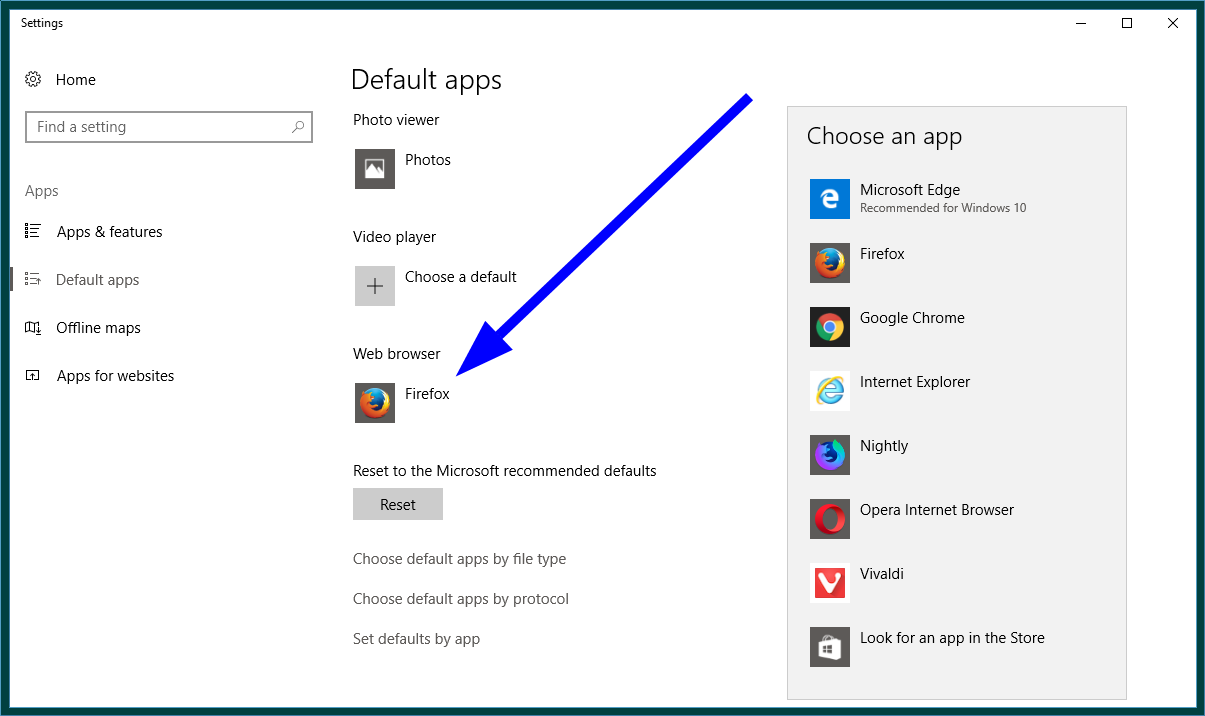This screenshot has width=1205, height=716.
Task: Click the Store bag icon
Action: [830, 647]
